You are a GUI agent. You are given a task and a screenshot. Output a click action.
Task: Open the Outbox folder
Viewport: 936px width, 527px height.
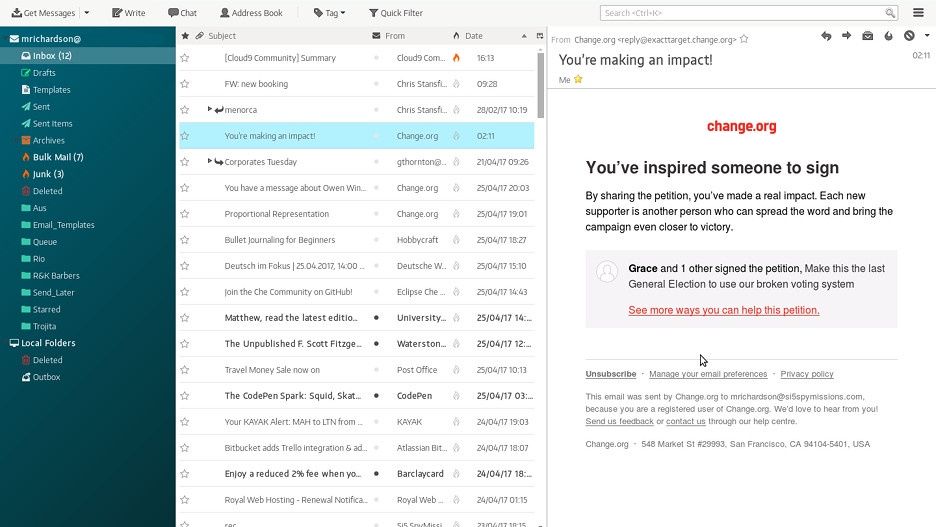[x=41, y=377]
